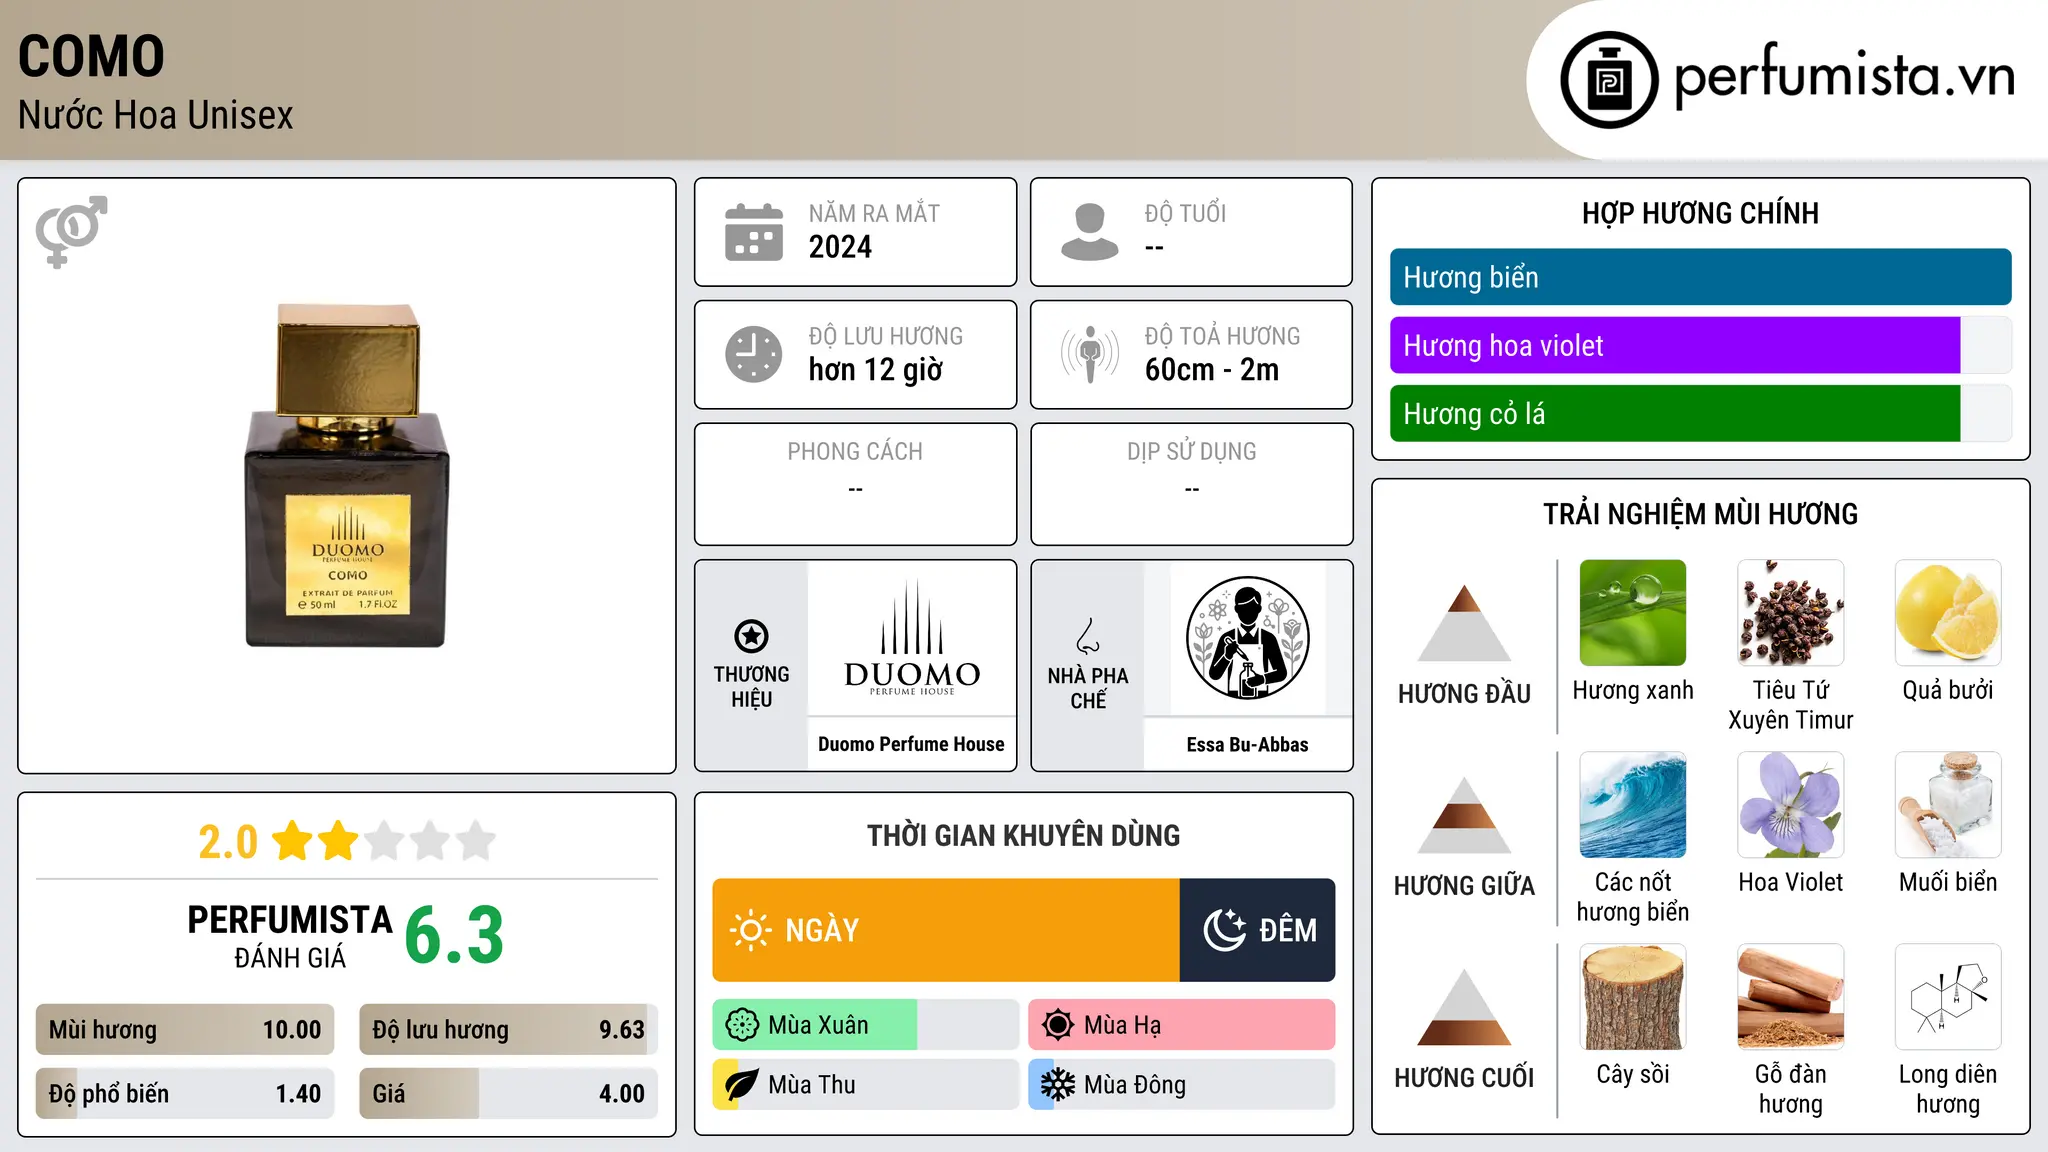
Task: Click the Giá 4.00 score bar
Action: (509, 1093)
